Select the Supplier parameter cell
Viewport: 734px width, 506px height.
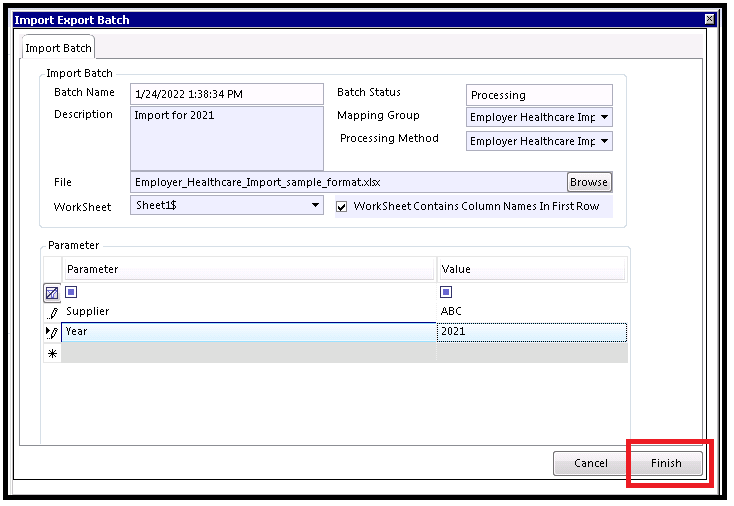point(249,312)
